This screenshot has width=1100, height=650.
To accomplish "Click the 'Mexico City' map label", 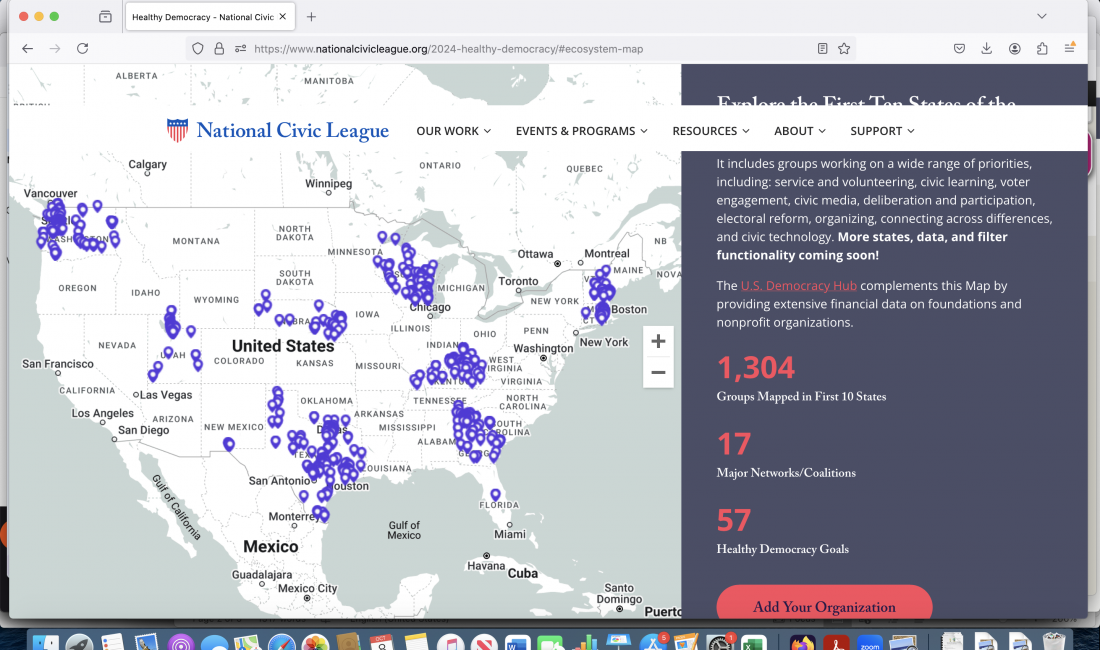I will coord(307,588).
